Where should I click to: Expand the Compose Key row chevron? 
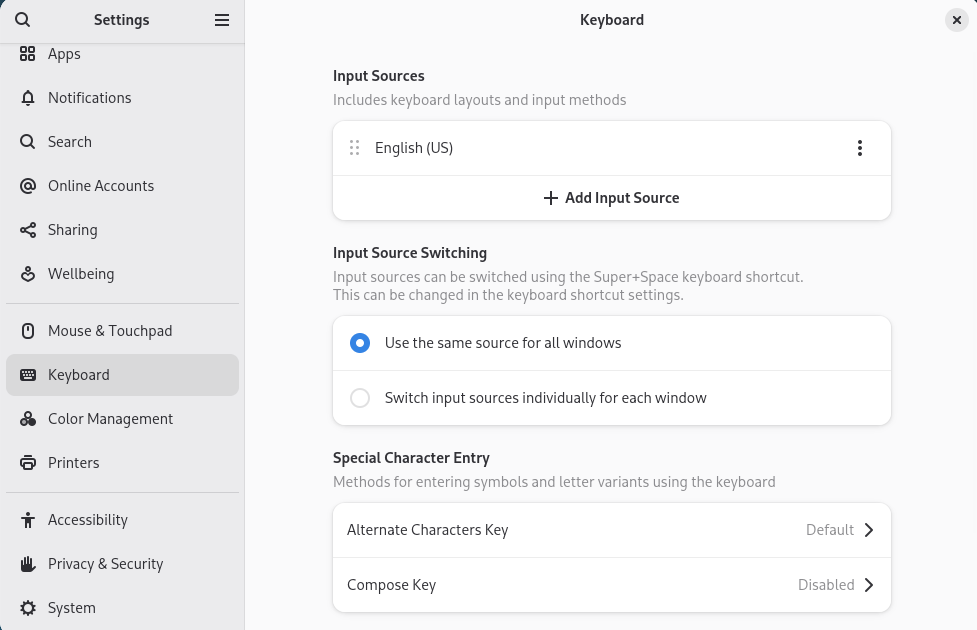point(868,585)
